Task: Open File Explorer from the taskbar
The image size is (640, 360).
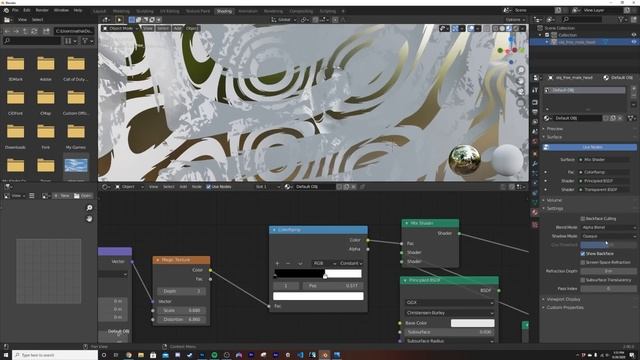Action: [x=141, y=355]
